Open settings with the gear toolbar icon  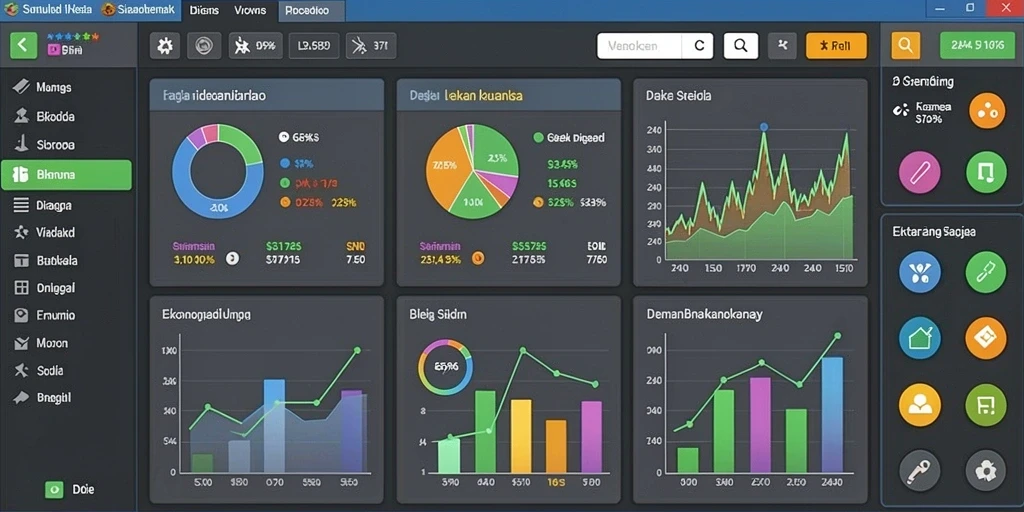pyautogui.click(x=165, y=46)
